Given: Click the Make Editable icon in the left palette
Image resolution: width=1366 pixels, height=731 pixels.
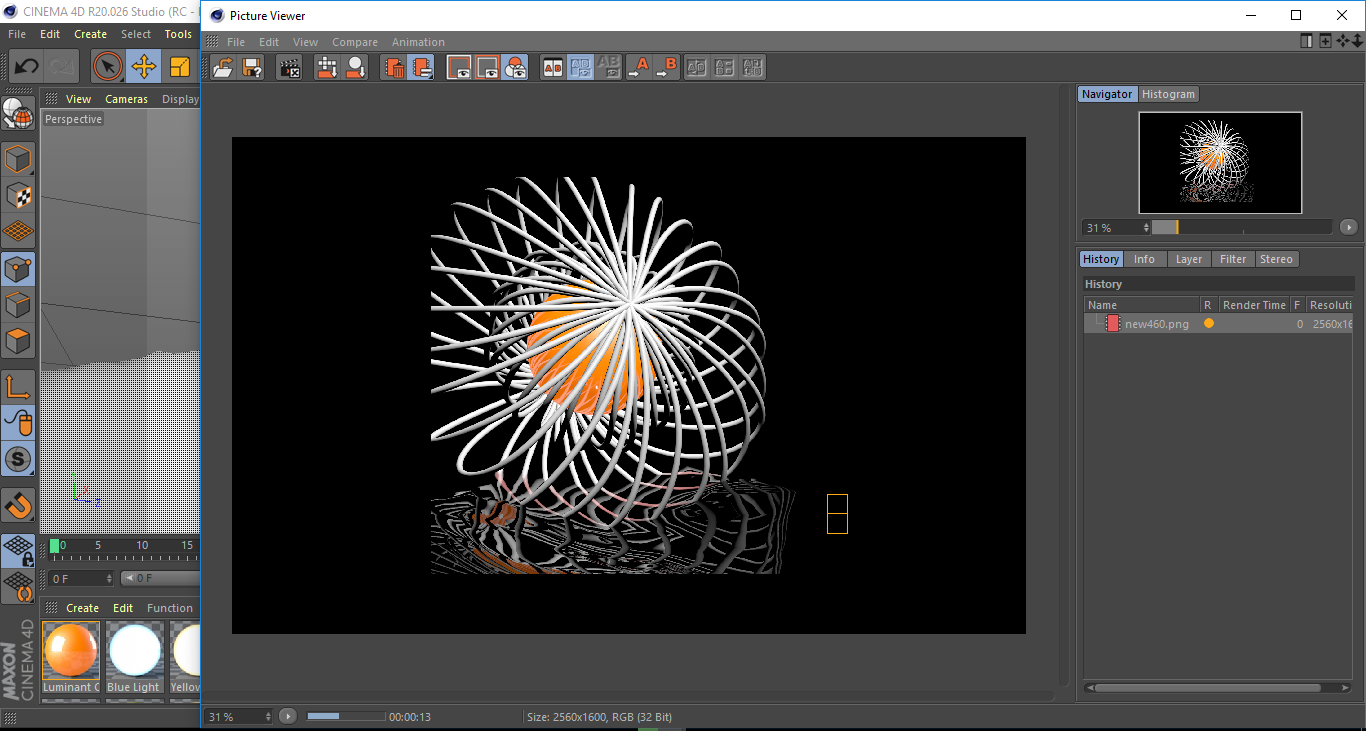Looking at the screenshot, I should pyautogui.click(x=18, y=113).
